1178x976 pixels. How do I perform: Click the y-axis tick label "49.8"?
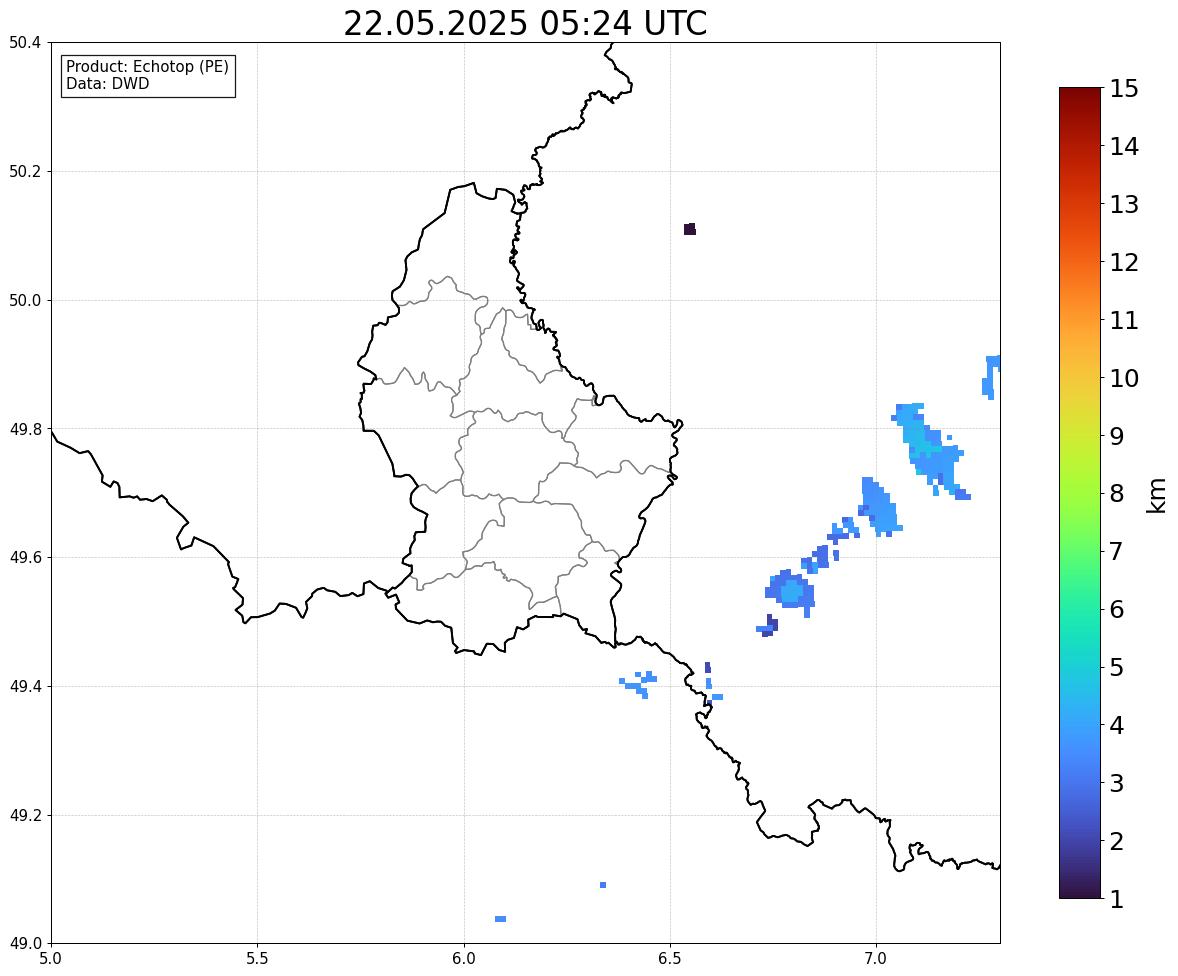coord(25,429)
